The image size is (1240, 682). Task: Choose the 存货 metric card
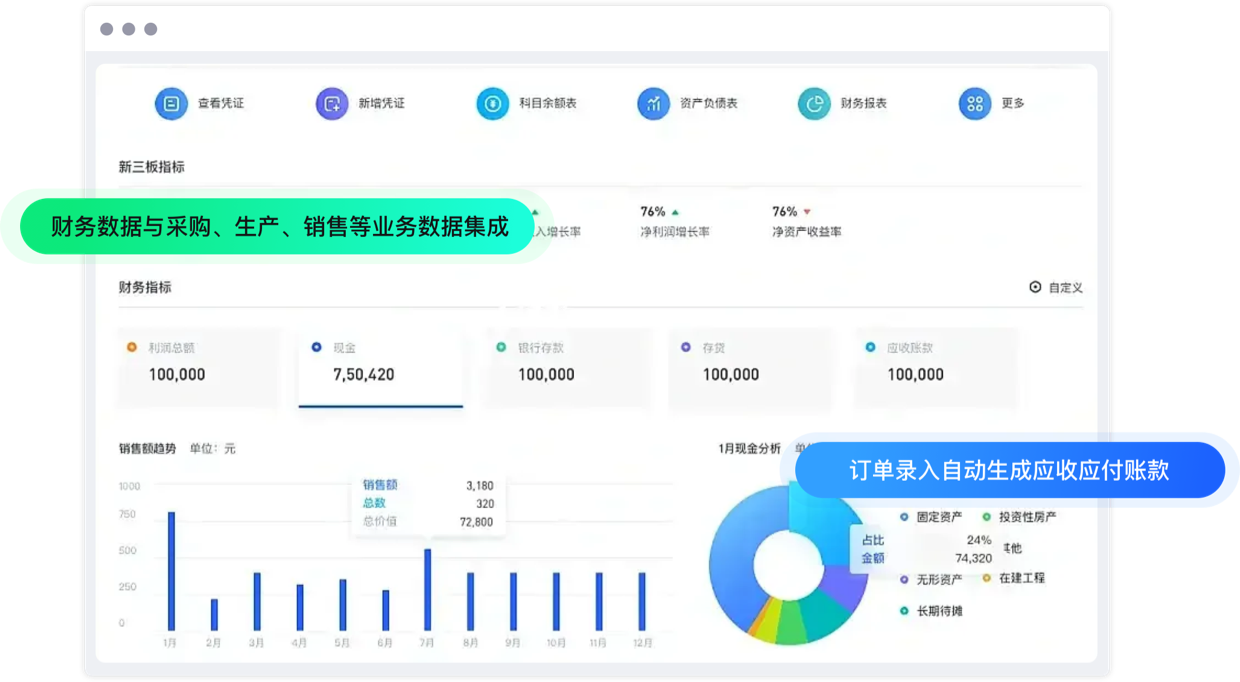click(750, 367)
